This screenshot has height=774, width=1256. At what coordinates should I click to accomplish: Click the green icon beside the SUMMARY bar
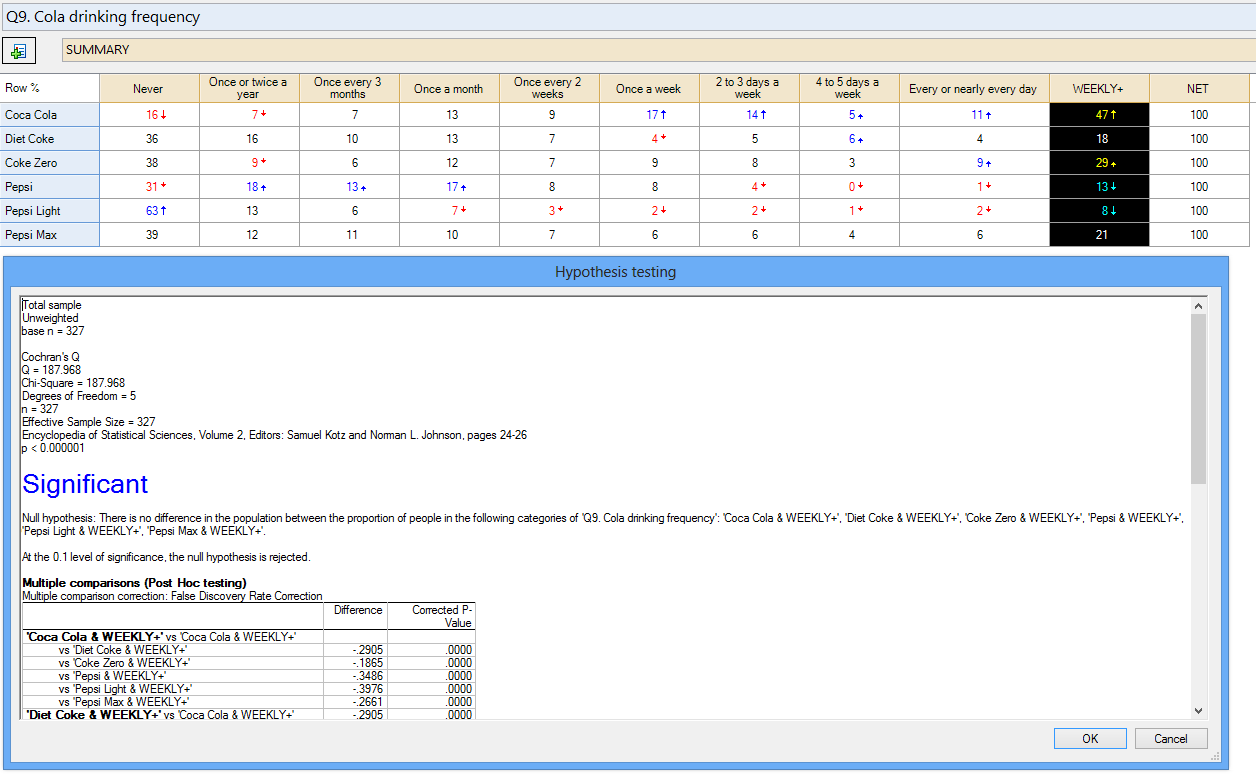(18, 50)
